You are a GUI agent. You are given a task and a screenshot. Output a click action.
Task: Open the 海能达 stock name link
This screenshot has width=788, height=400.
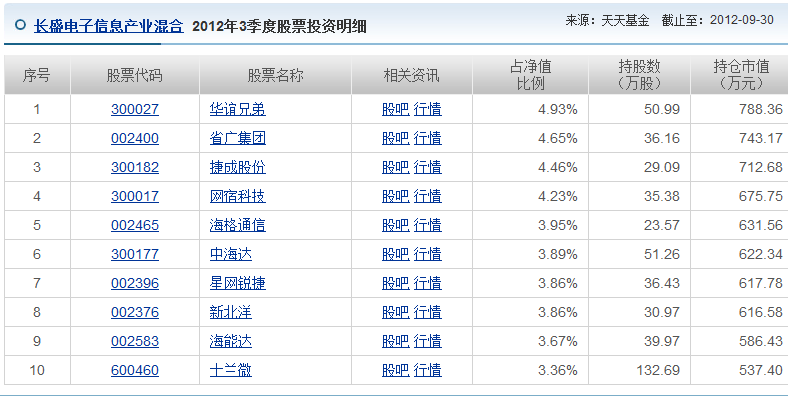tap(231, 341)
